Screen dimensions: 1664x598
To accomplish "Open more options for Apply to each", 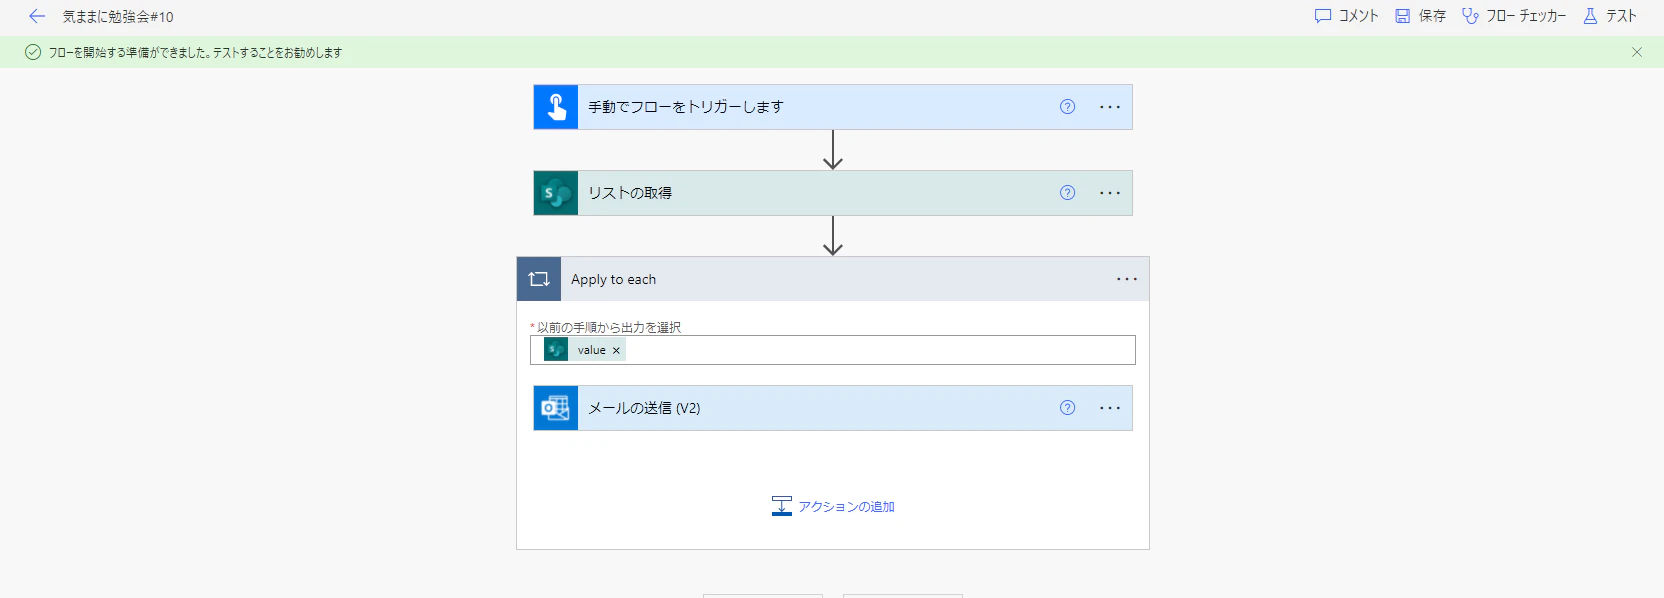I will click(x=1127, y=279).
